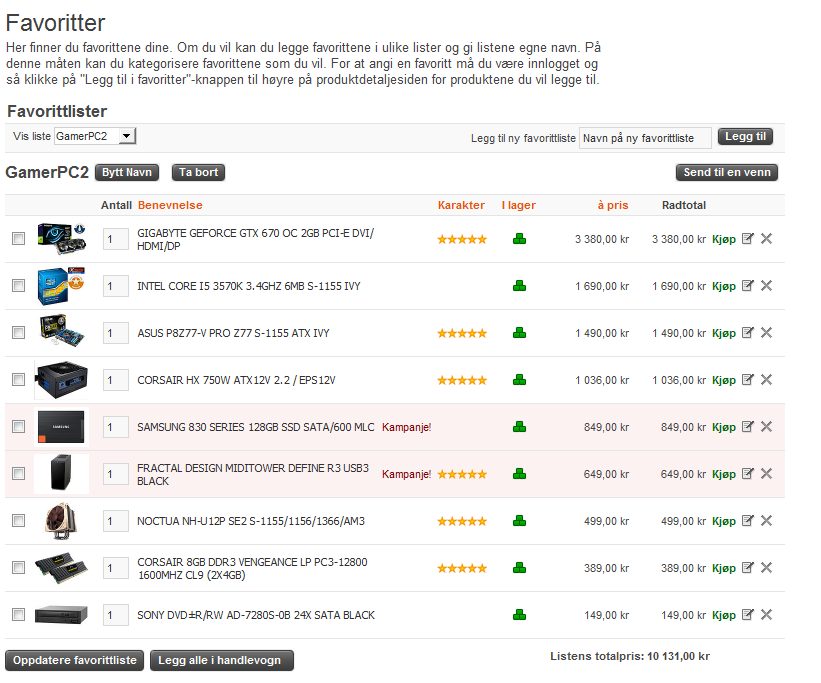Click Ta bort button for list
The width and height of the screenshot is (821, 683).
point(198,172)
